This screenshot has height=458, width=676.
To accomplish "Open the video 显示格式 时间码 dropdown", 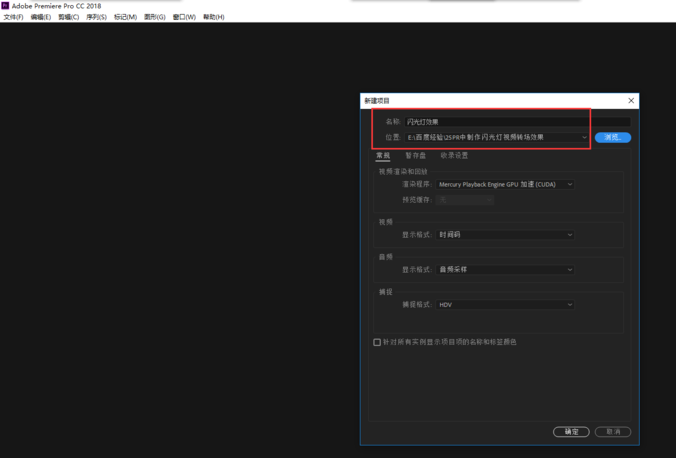I will pos(505,235).
